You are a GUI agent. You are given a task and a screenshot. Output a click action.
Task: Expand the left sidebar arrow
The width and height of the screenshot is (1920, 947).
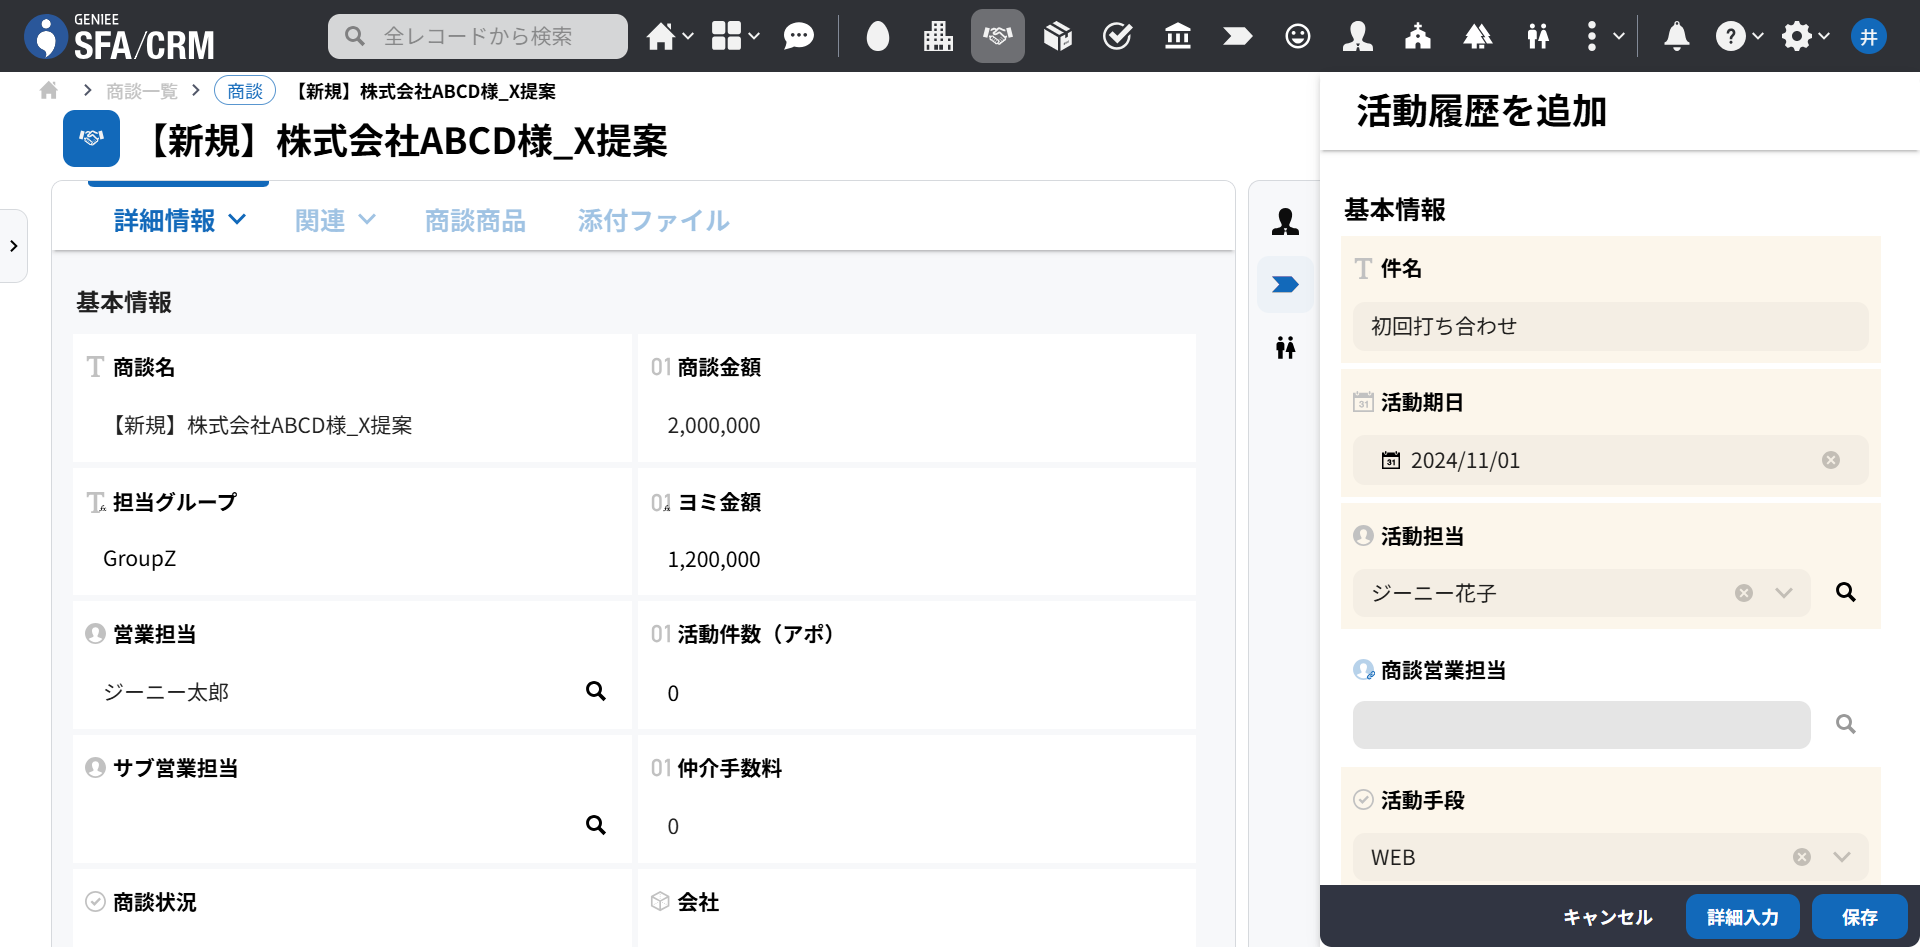[x=14, y=246]
